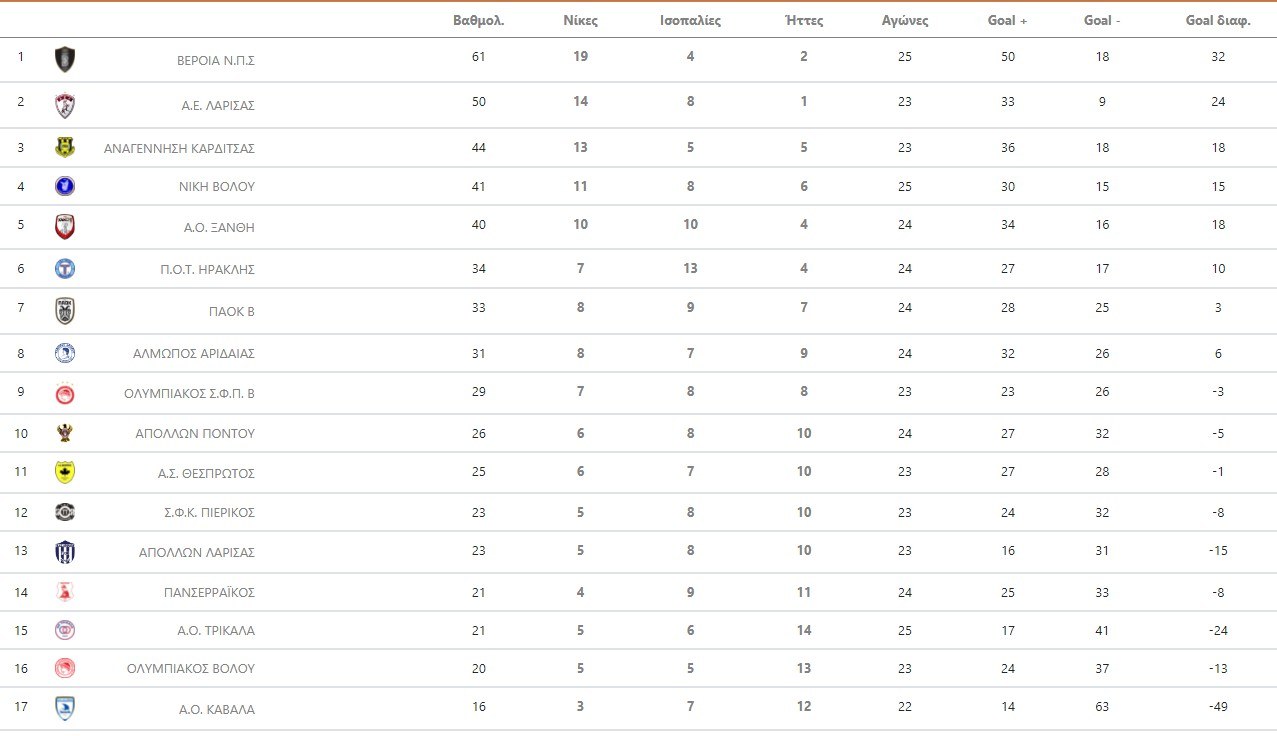
Task: Sort table by Βαθμολ. column header
Action: (x=478, y=20)
